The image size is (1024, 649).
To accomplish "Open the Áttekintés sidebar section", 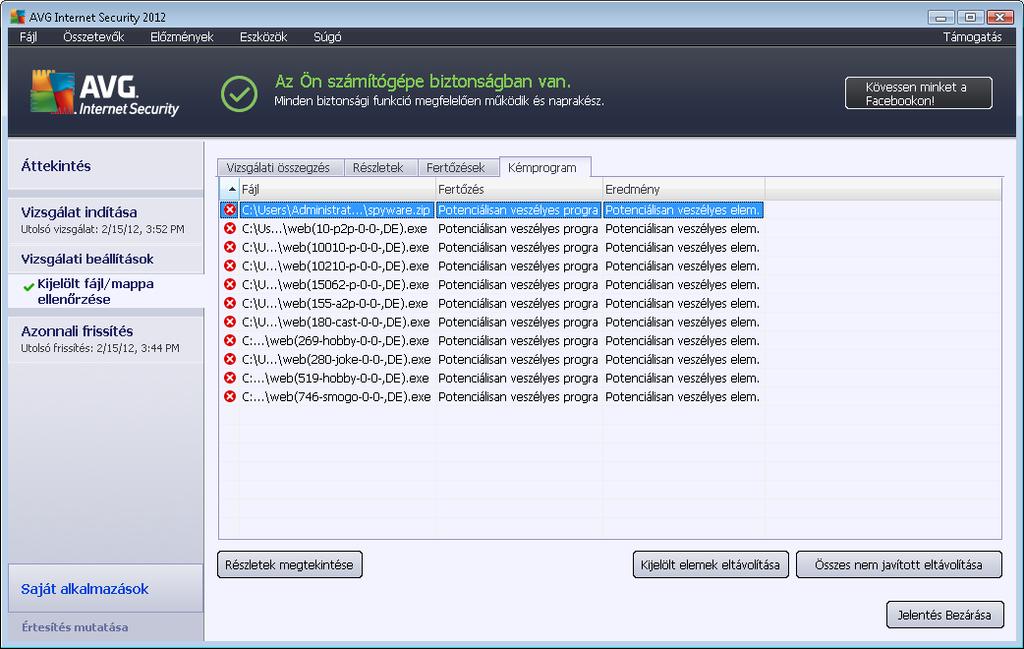I will click(x=106, y=166).
